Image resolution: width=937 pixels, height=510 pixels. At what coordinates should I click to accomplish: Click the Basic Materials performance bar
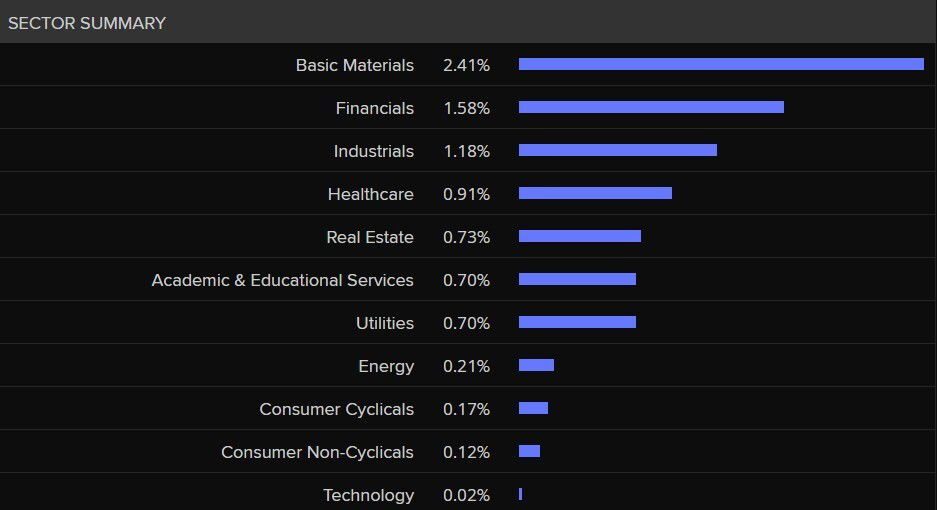[720, 64]
